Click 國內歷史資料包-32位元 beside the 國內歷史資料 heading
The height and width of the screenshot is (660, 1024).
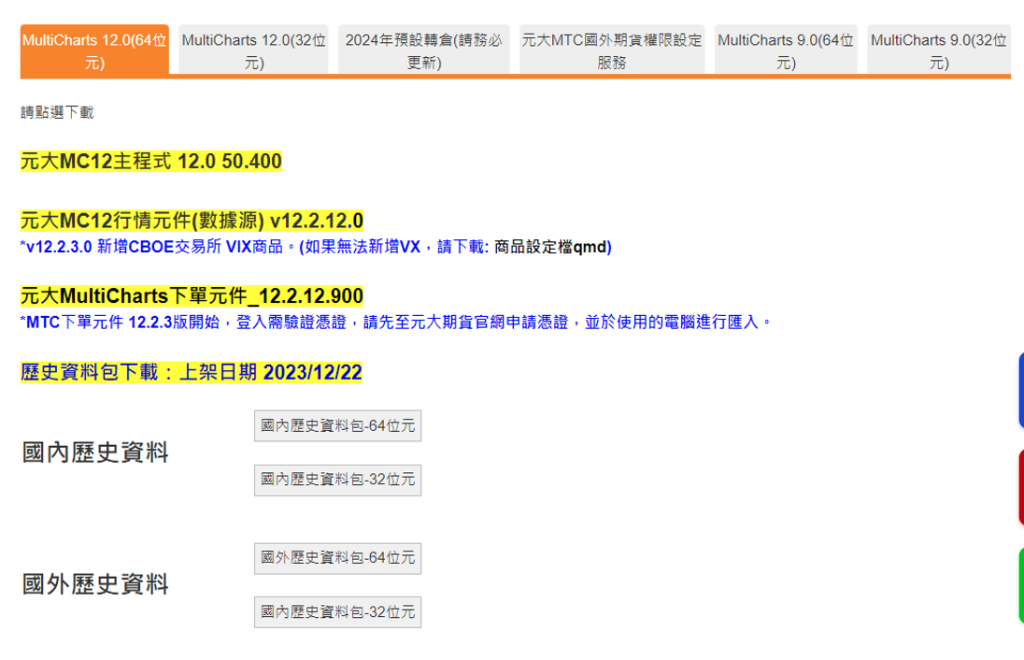(x=338, y=480)
